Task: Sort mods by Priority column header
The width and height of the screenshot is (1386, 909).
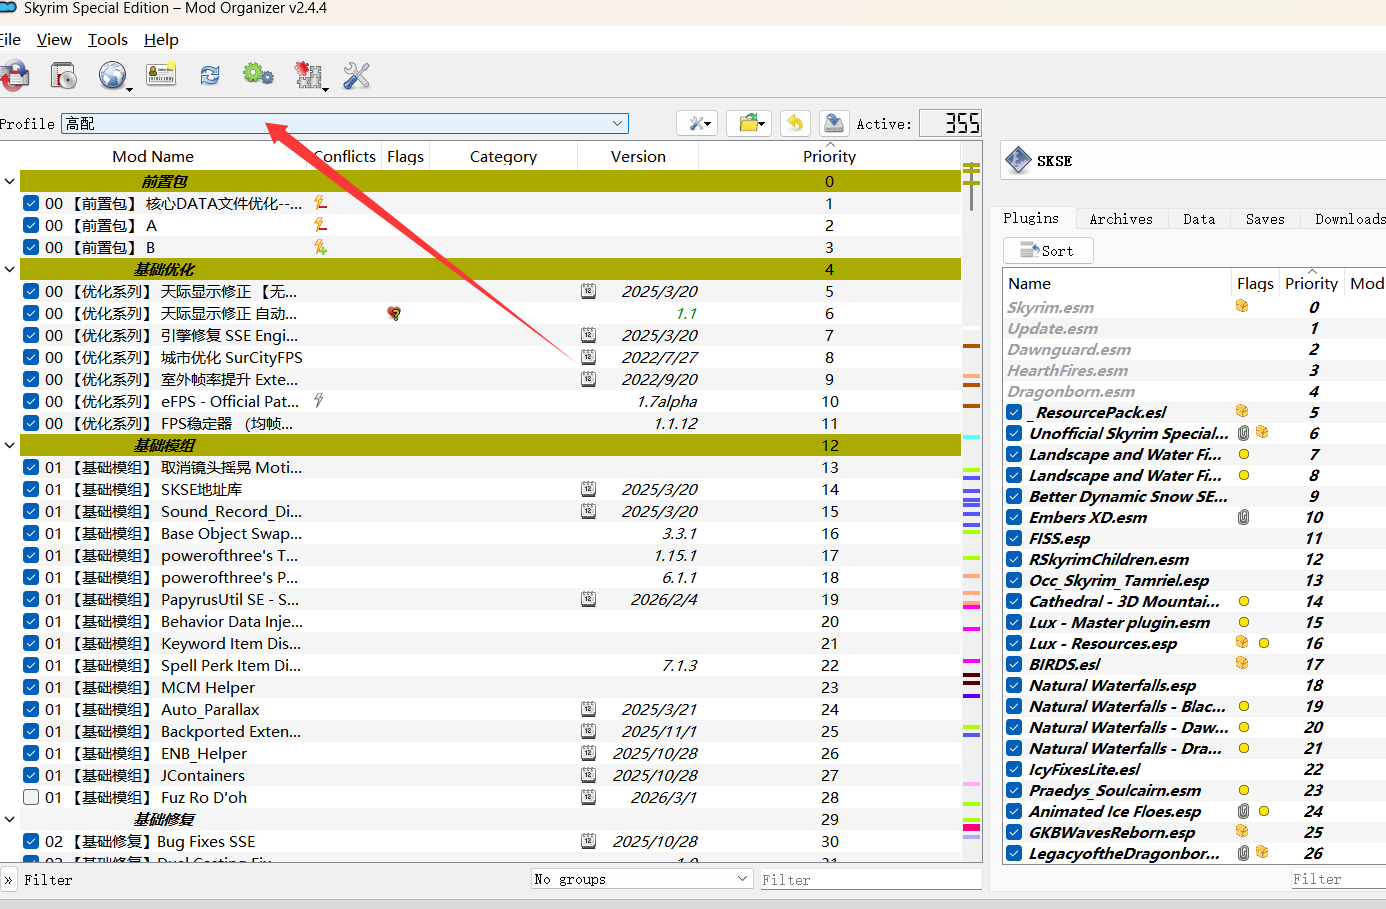Action: (829, 157)
